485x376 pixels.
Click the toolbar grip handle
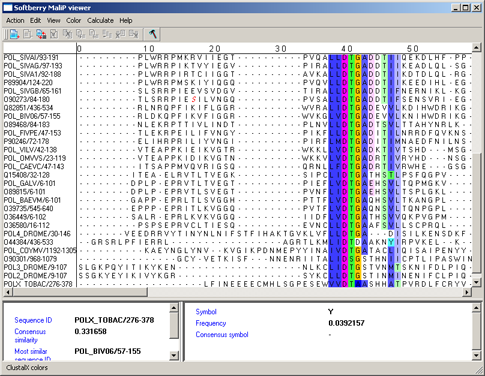click(x=6, y=34)
